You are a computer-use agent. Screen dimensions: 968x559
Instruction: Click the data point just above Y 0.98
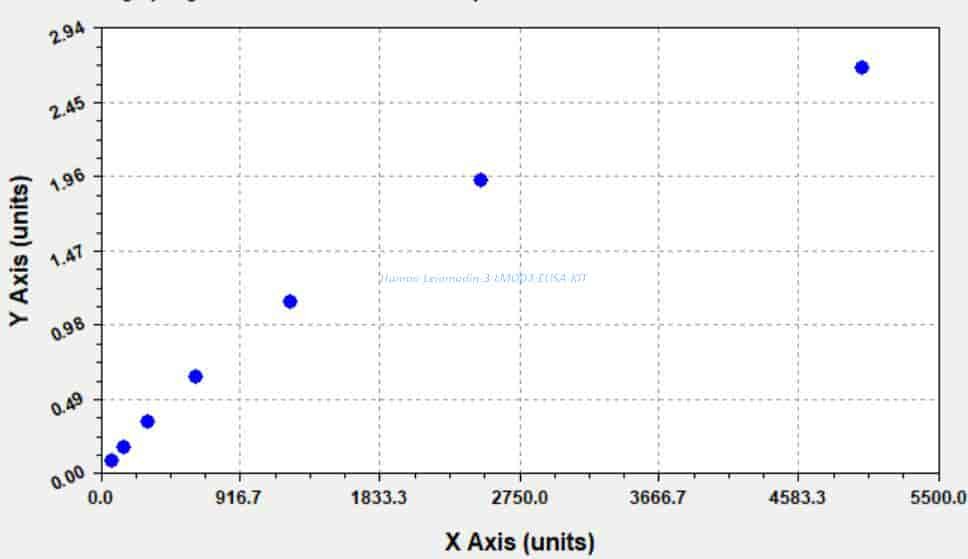(x=290, y=301)
